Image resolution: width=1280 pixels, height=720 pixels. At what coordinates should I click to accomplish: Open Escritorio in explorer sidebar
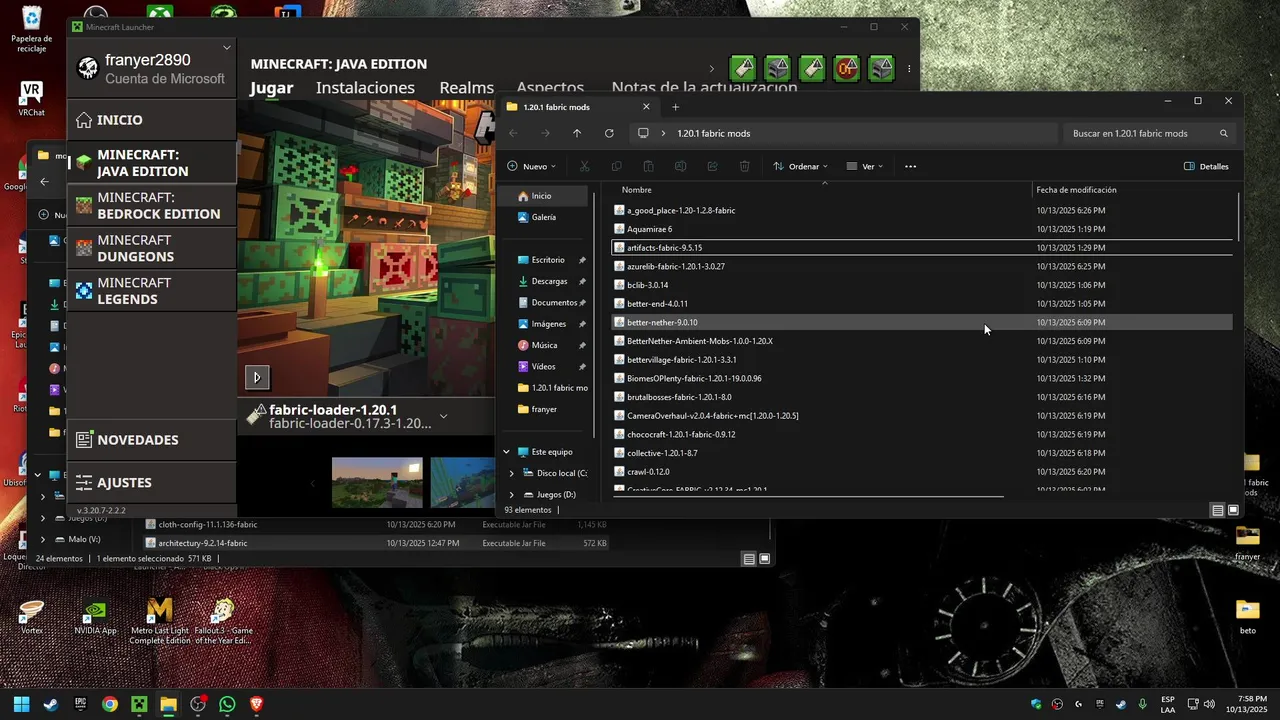(x=548, y=260)
